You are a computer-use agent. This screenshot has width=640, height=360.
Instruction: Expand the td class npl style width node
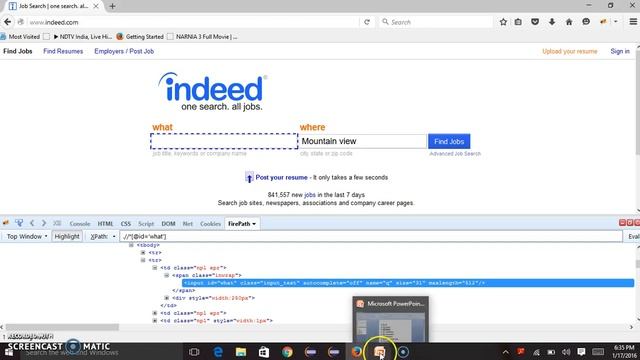(155, 321)
